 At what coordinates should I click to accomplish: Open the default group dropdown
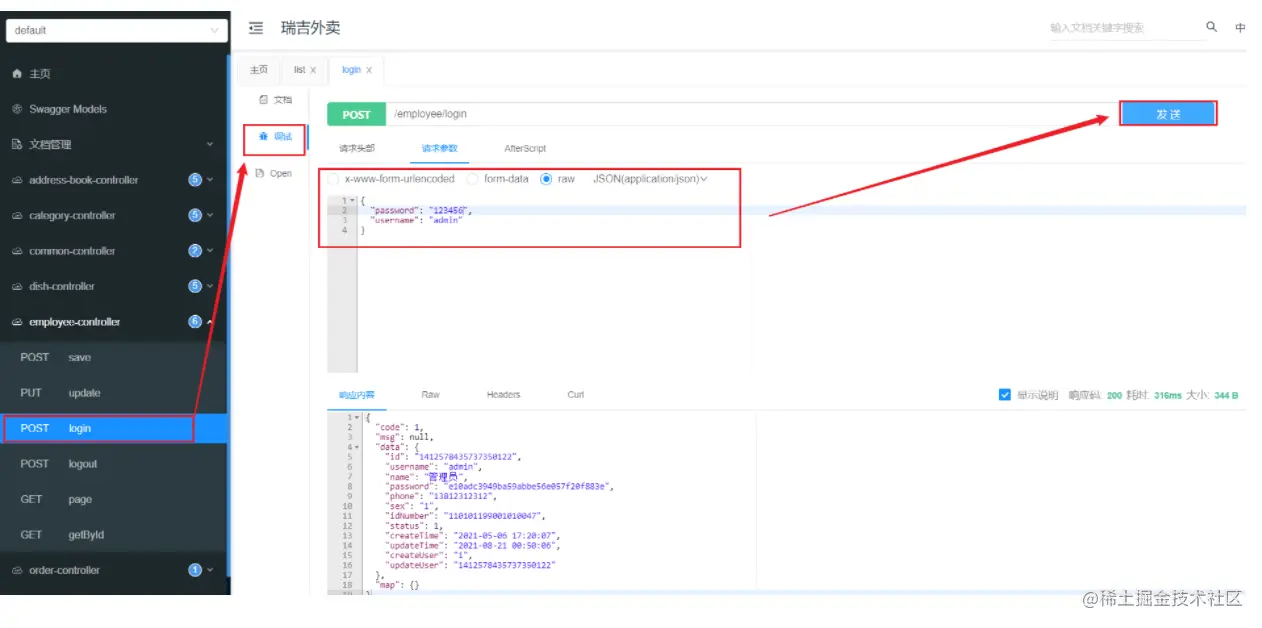tap(117, 31)
